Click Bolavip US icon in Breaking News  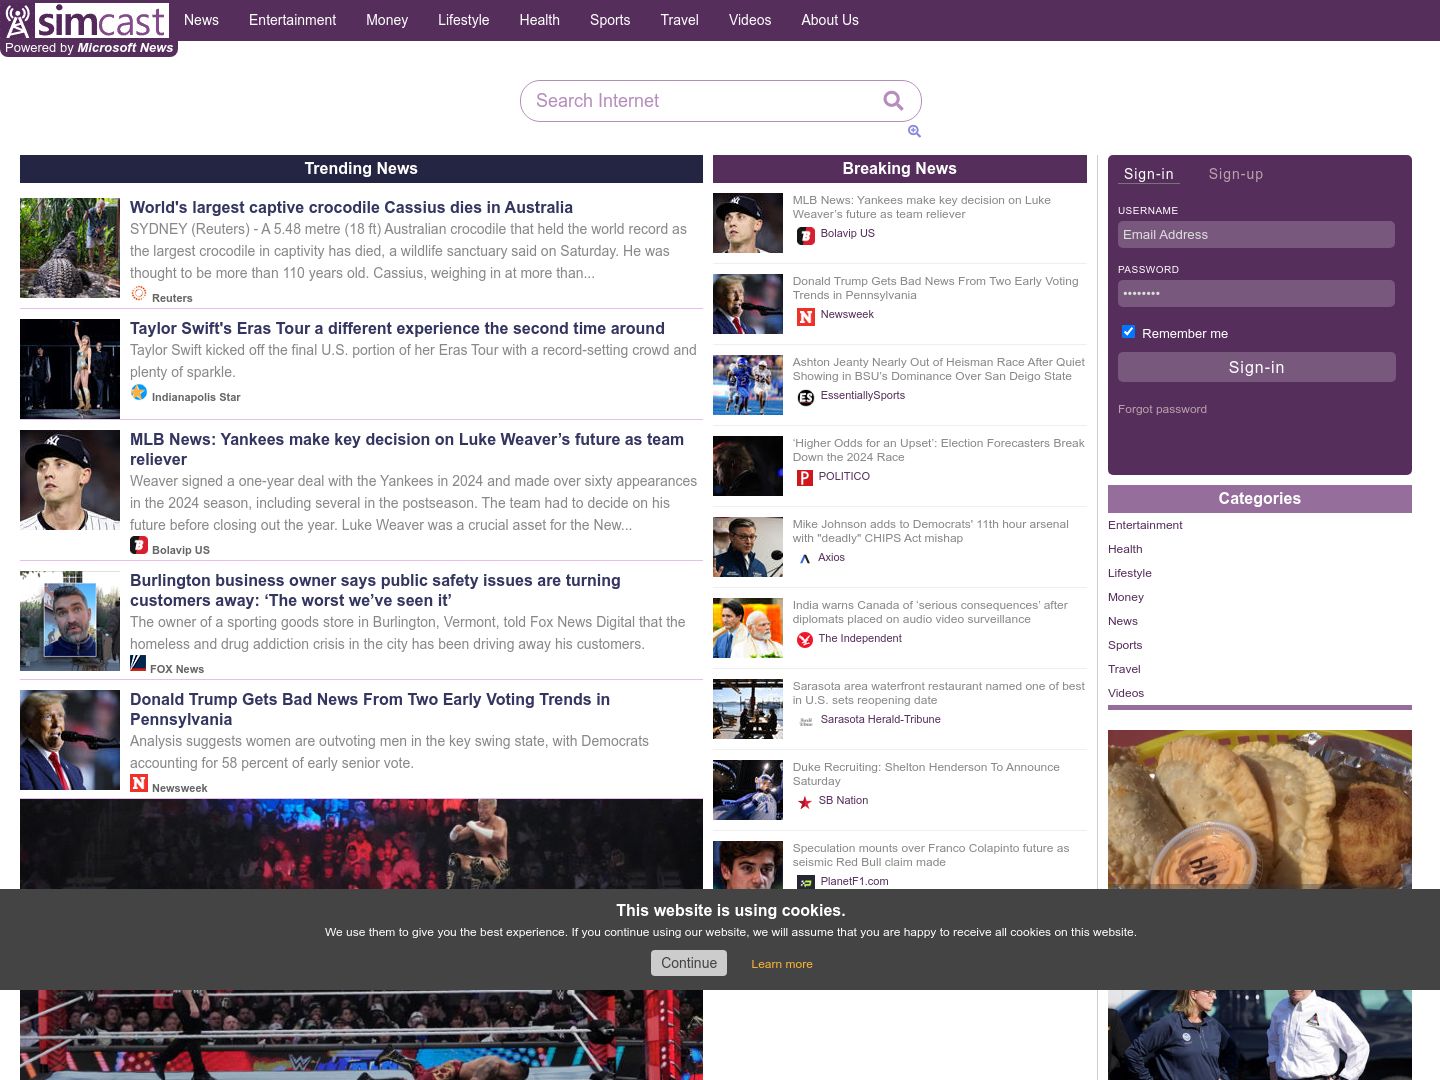(806, 236)
